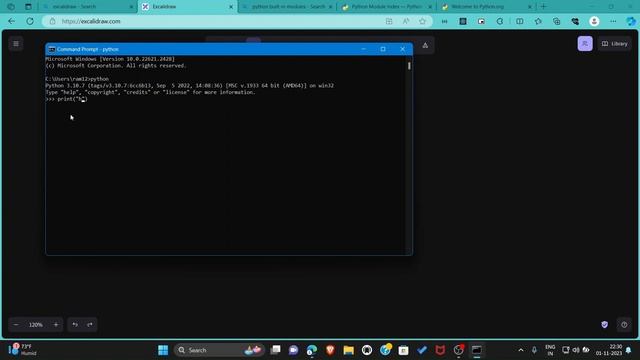Open the read aloud button in the address bar
Screen dimensions: 640x360
[x=406, y=21]
